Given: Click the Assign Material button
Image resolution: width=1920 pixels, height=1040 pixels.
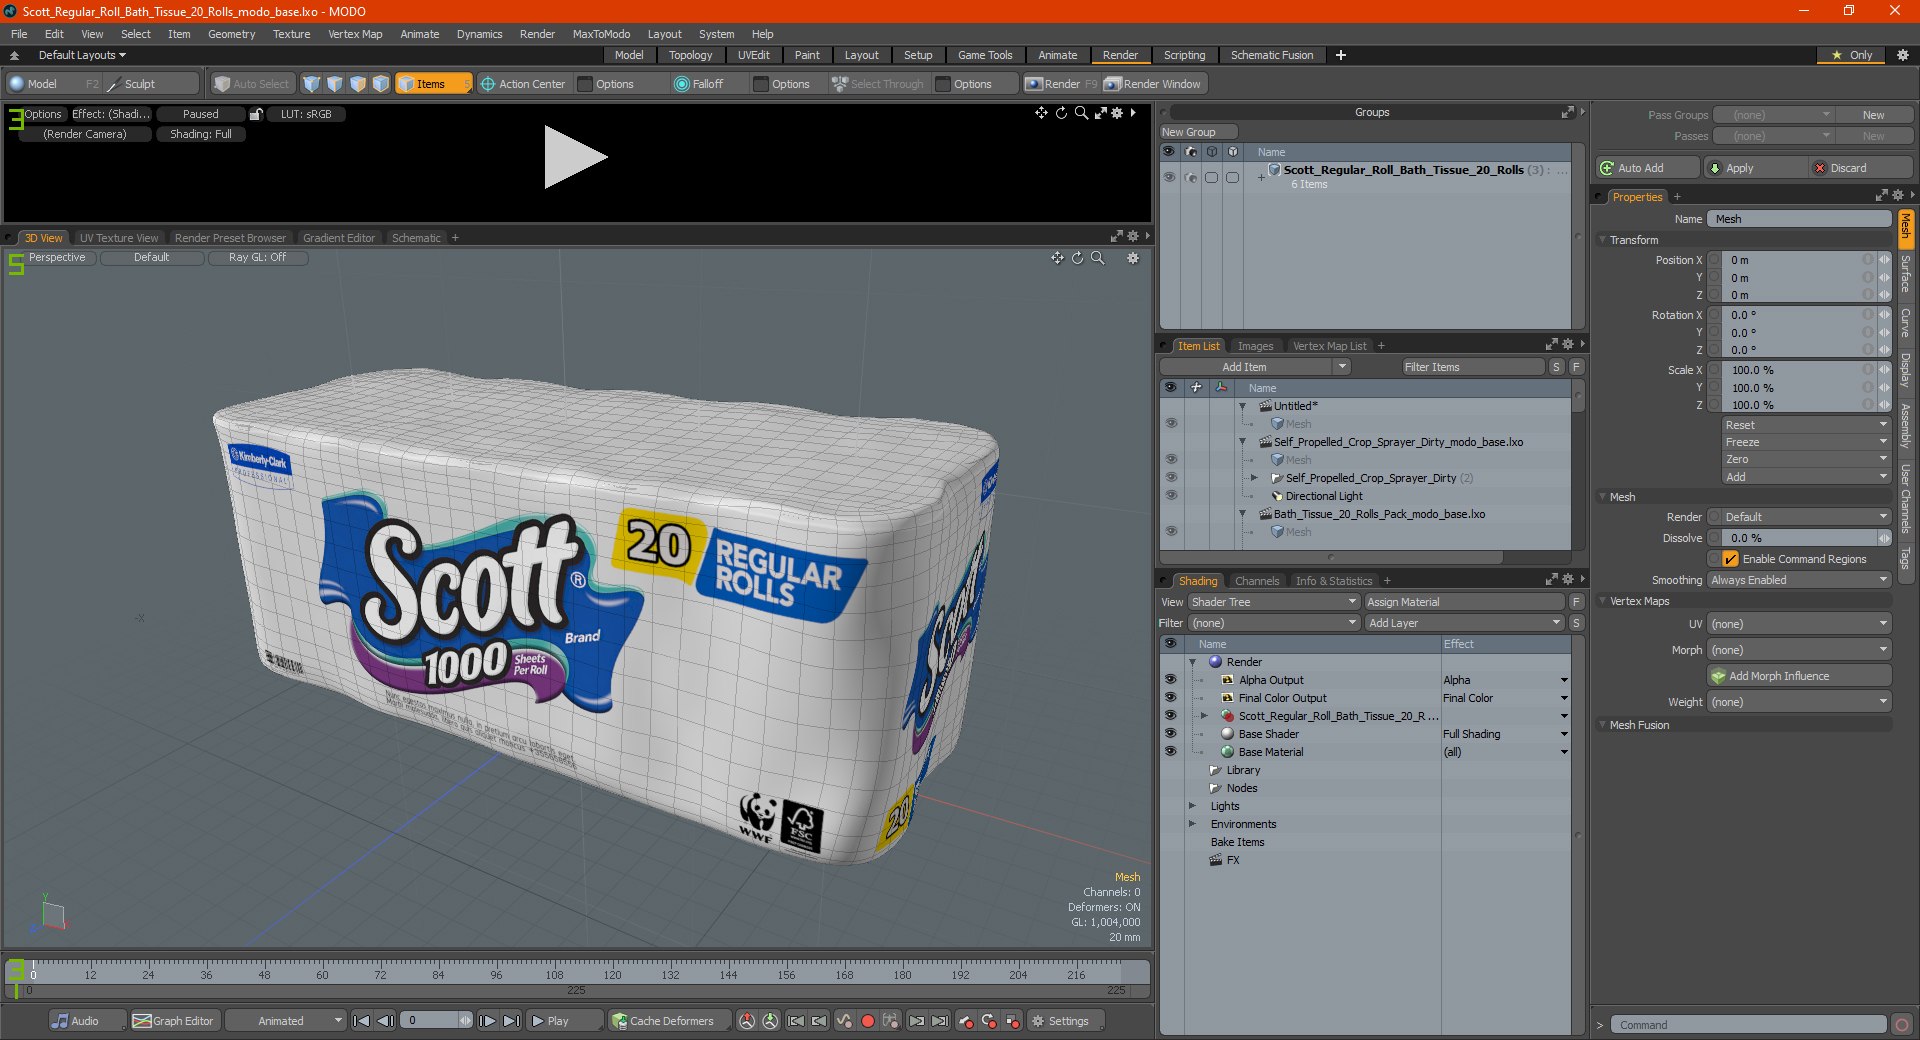Looking at the screenshot, I should (x=1465, y=602).
